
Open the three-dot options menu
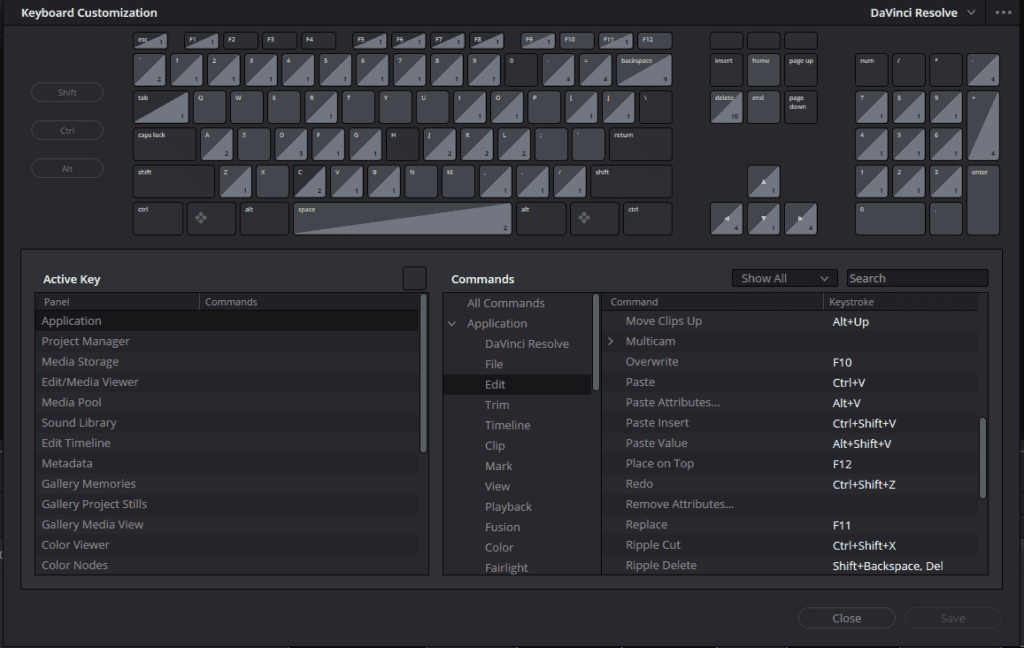tap(1003, 13)
